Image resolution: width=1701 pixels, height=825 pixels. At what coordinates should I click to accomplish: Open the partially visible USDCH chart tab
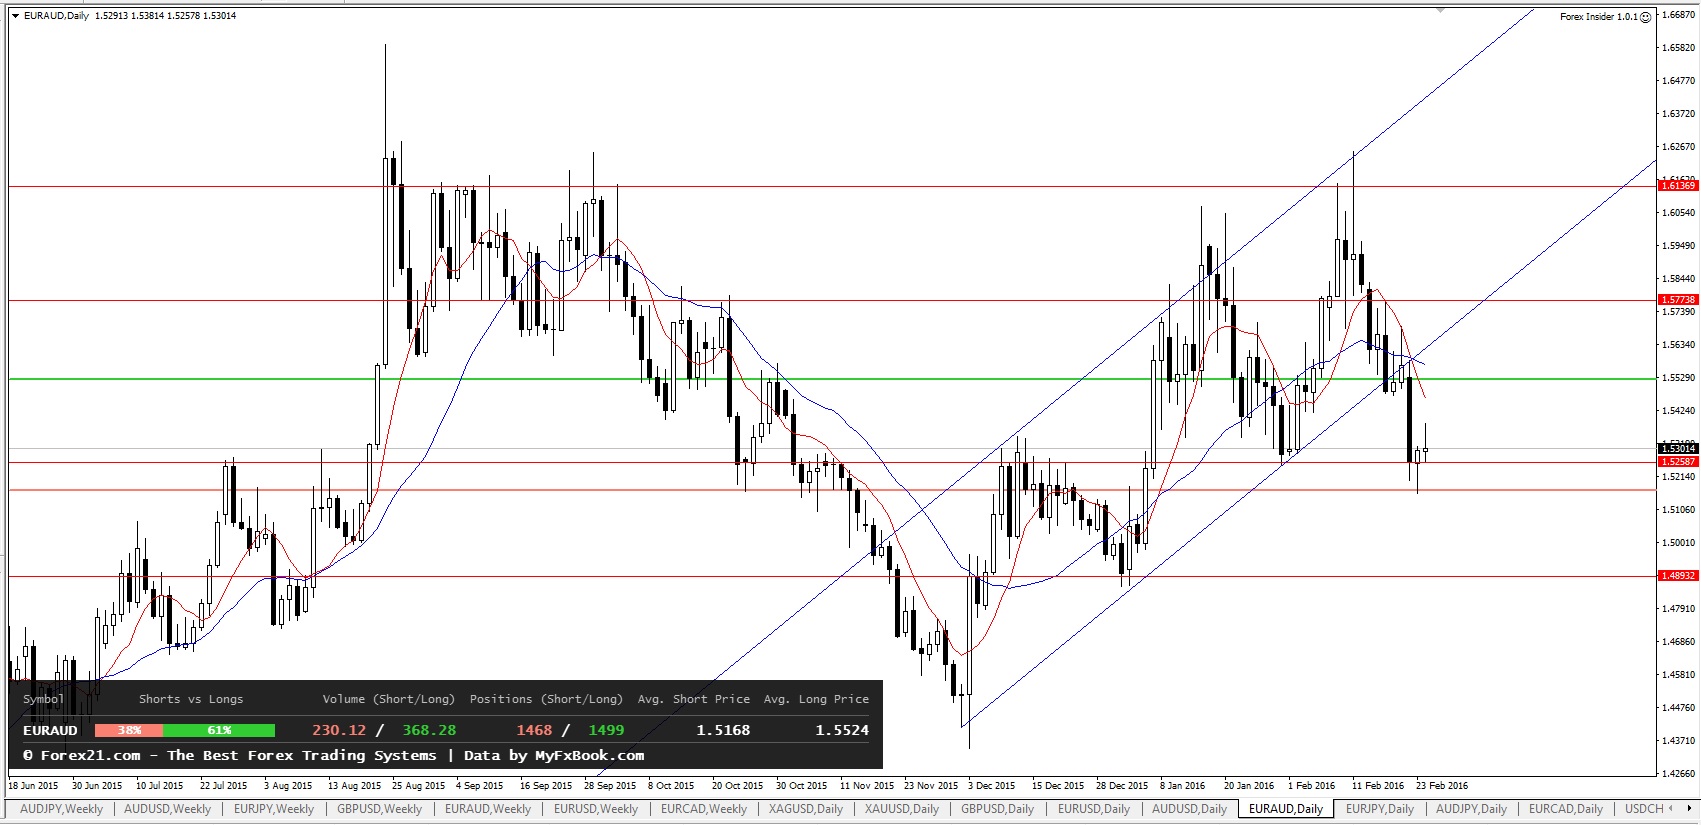[1644, 809]
